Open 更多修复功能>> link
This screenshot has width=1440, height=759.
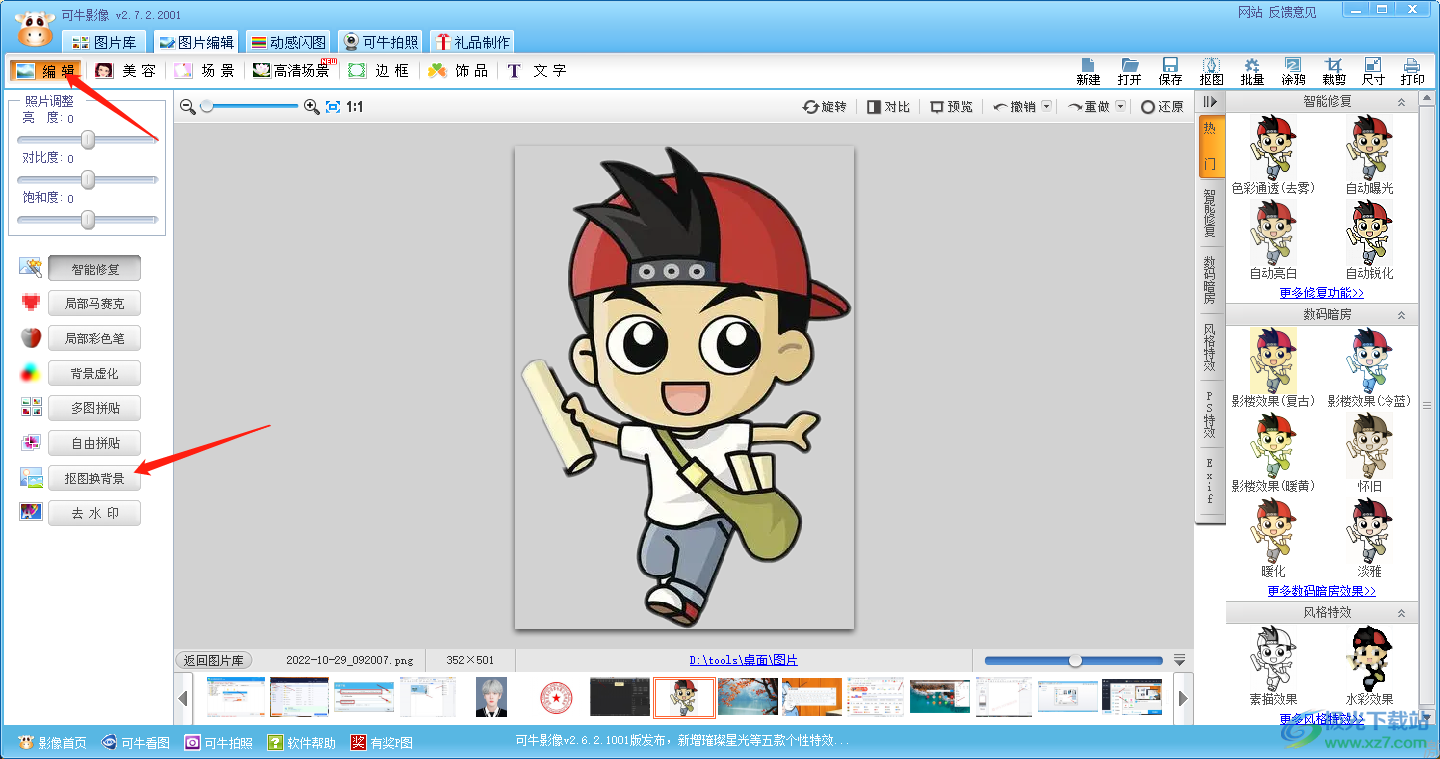coord(1322,293)
